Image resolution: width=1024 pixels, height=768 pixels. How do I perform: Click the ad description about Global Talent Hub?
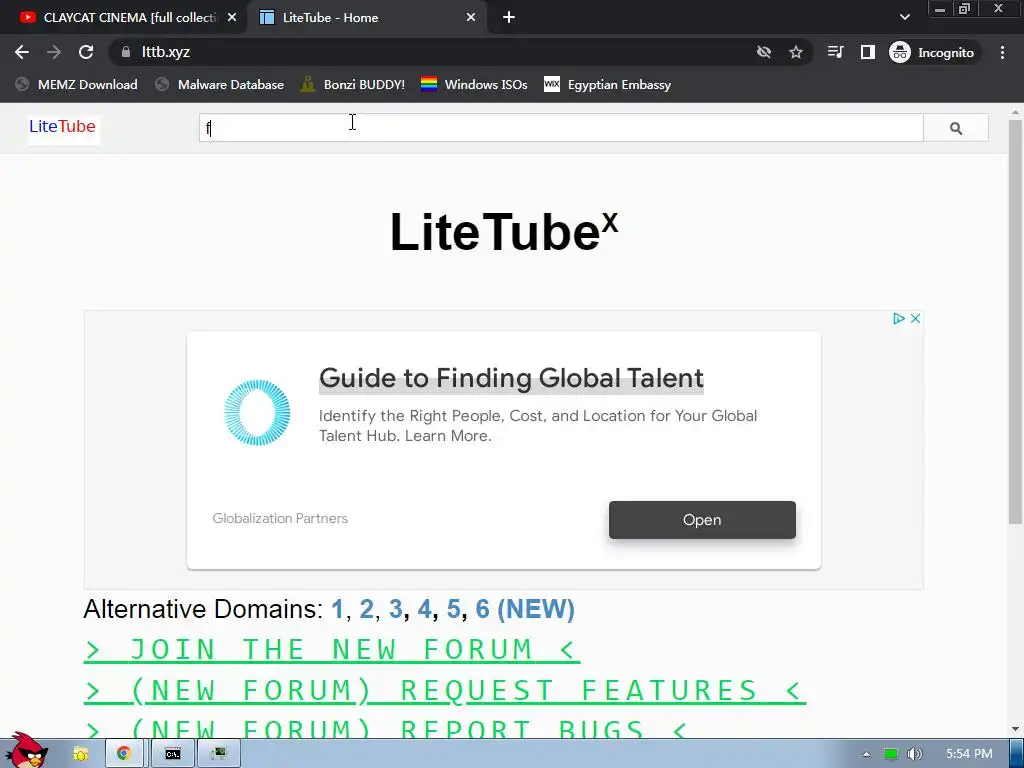pos(537,426)
